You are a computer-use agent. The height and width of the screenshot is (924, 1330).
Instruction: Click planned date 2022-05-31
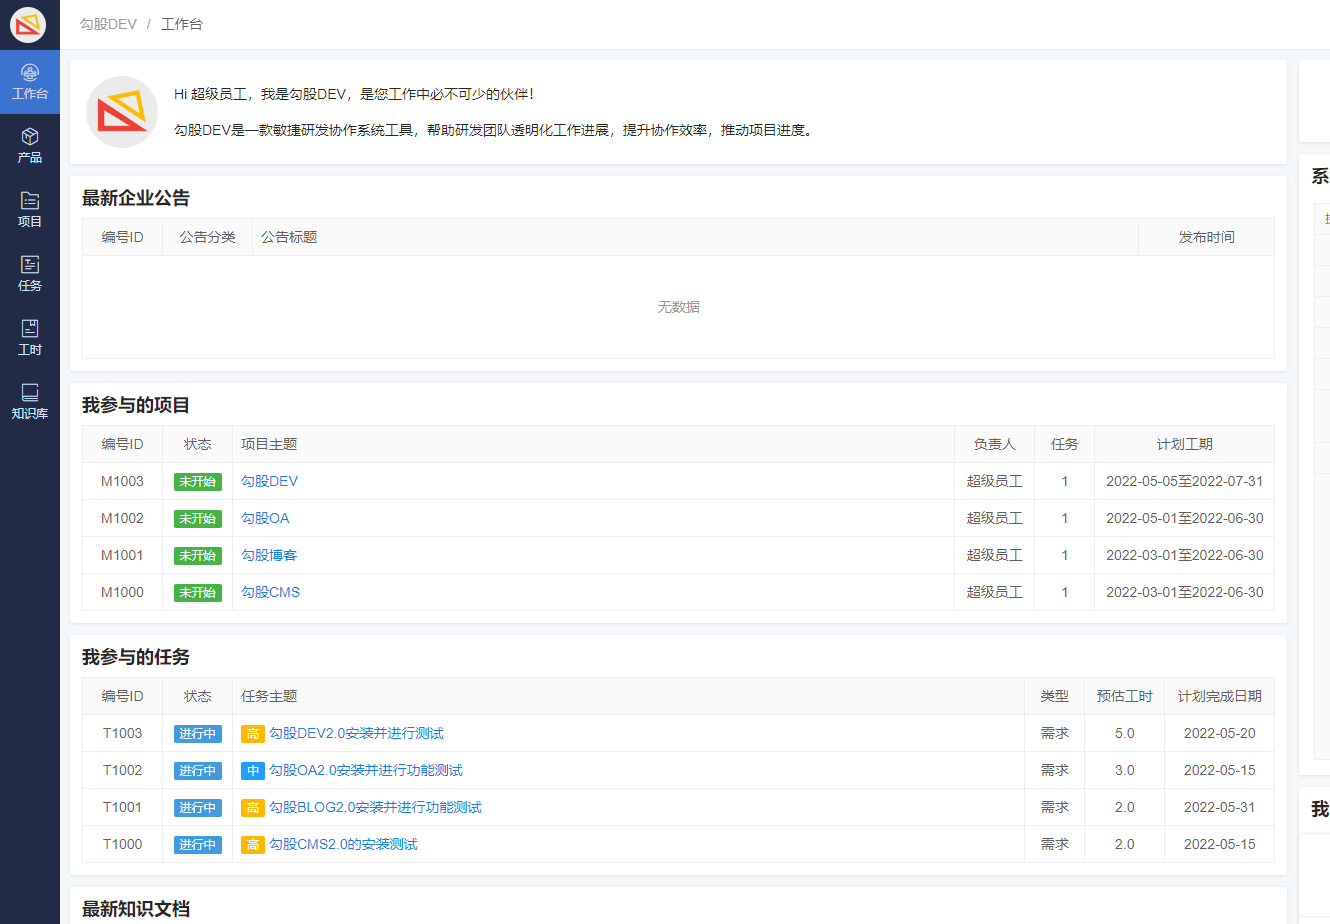[1219, 807]
